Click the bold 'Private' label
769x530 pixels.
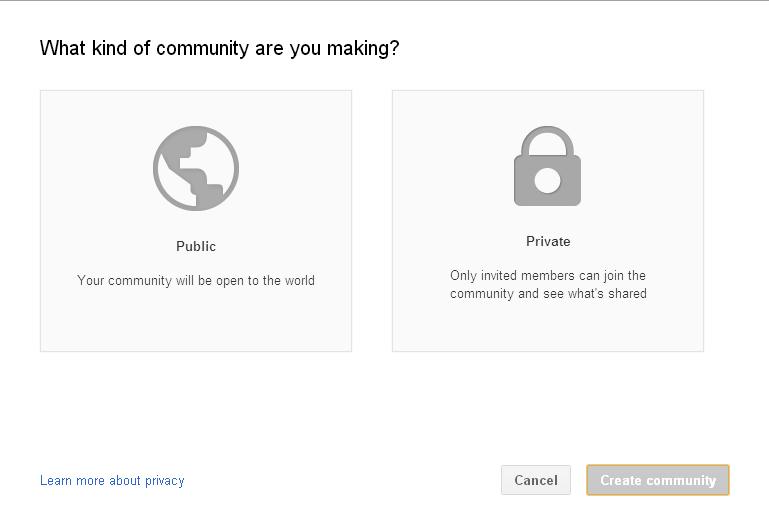pos(548,241)
